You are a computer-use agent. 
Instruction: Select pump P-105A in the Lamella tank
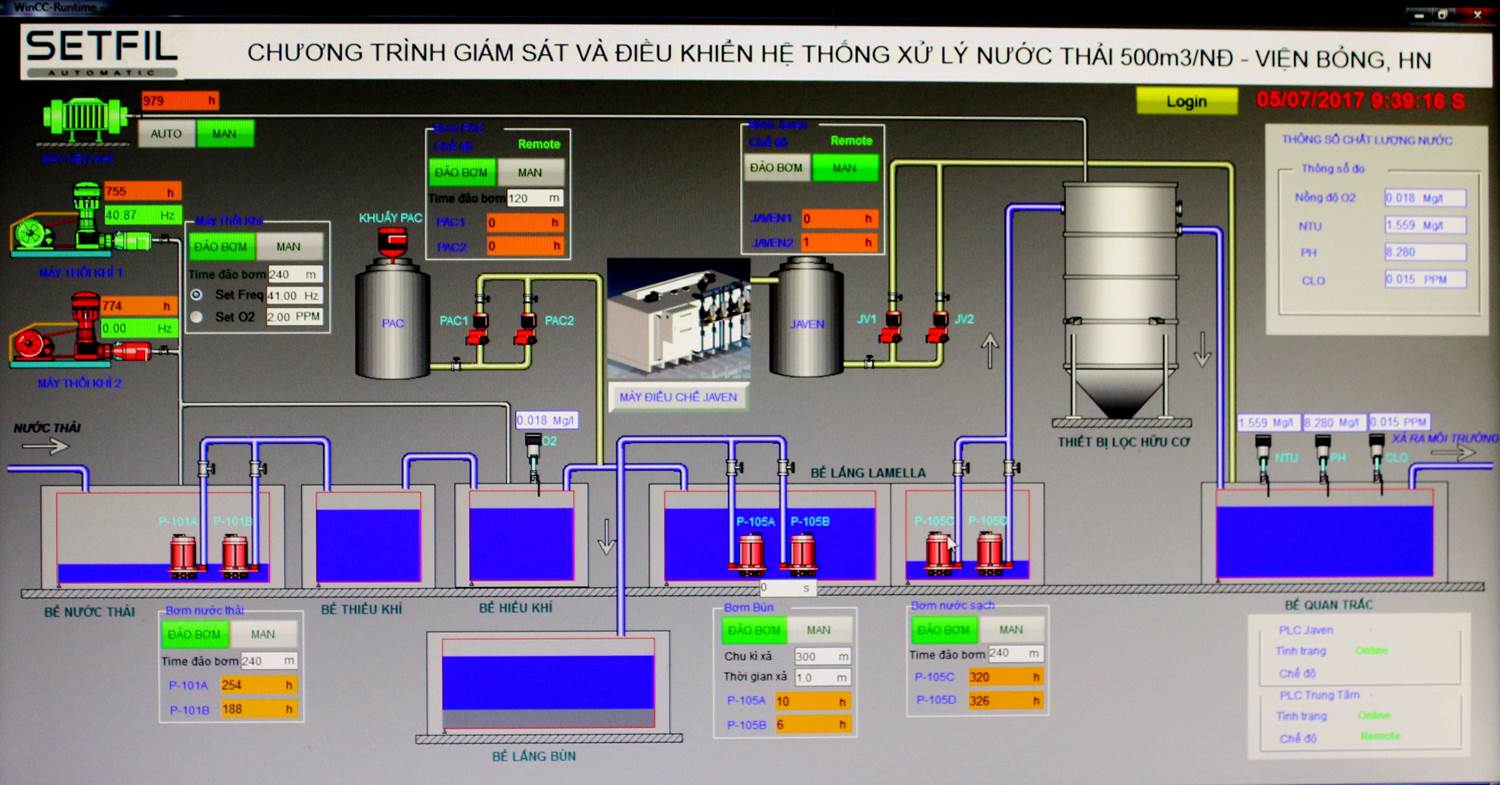753,554
